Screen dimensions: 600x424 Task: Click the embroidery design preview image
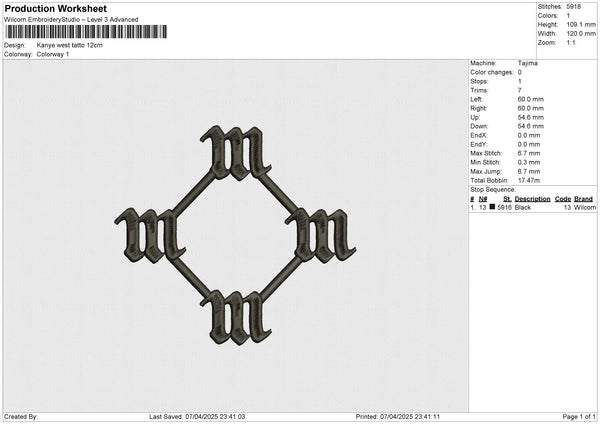click(x=235, y=235)
